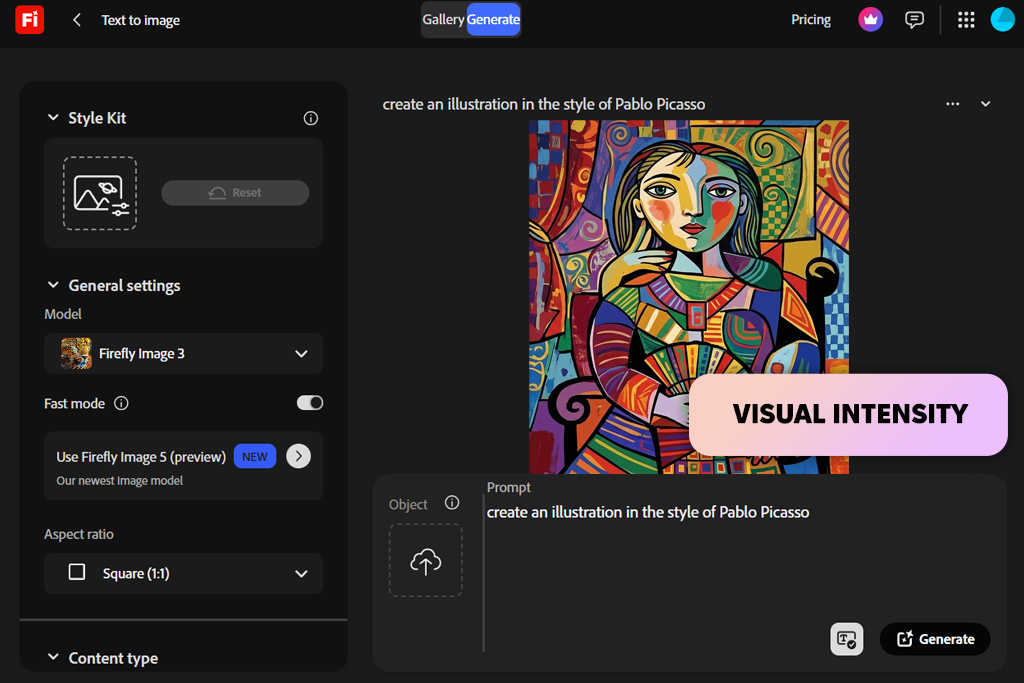This screenshot has height=683, width=1024.
Task: Open the generated Picasso-style image
Action: click(x=689, y=297)
